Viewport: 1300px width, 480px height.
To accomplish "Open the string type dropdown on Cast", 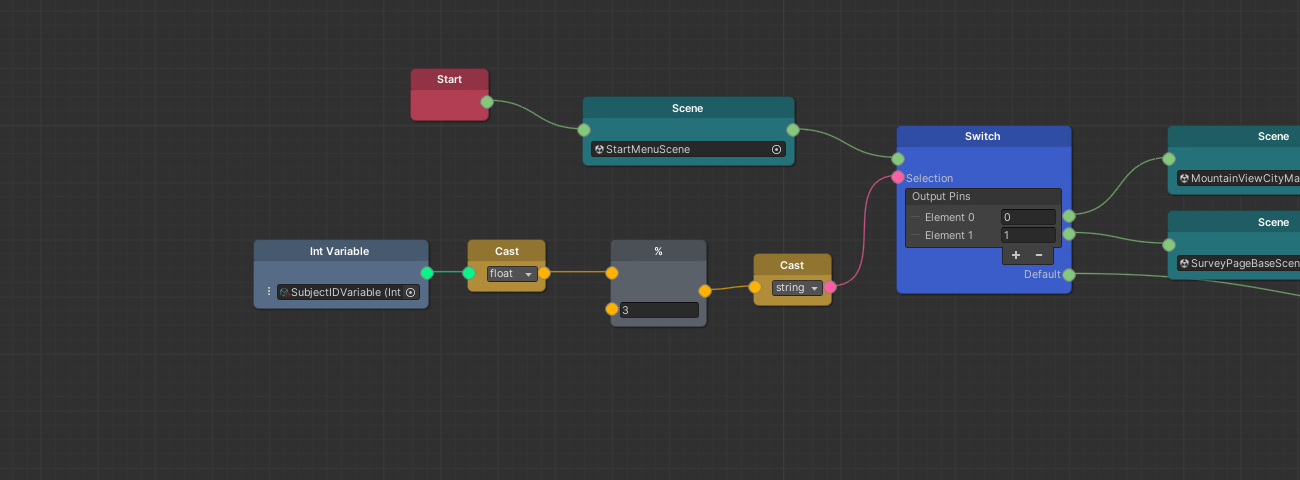I will 797,288.
